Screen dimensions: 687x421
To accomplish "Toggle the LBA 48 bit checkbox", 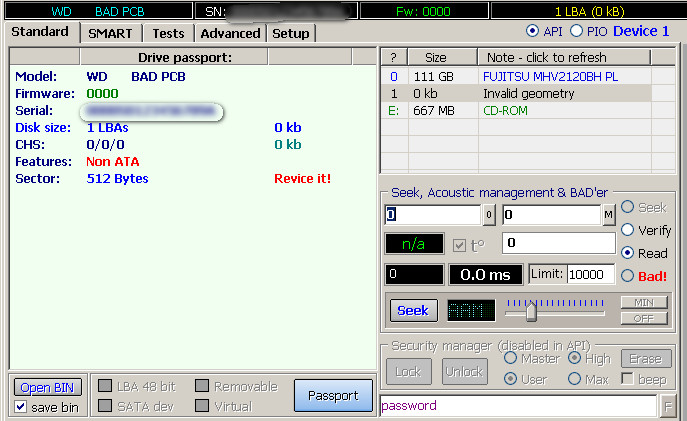I will pyautogui.click(x=105, y=386).
